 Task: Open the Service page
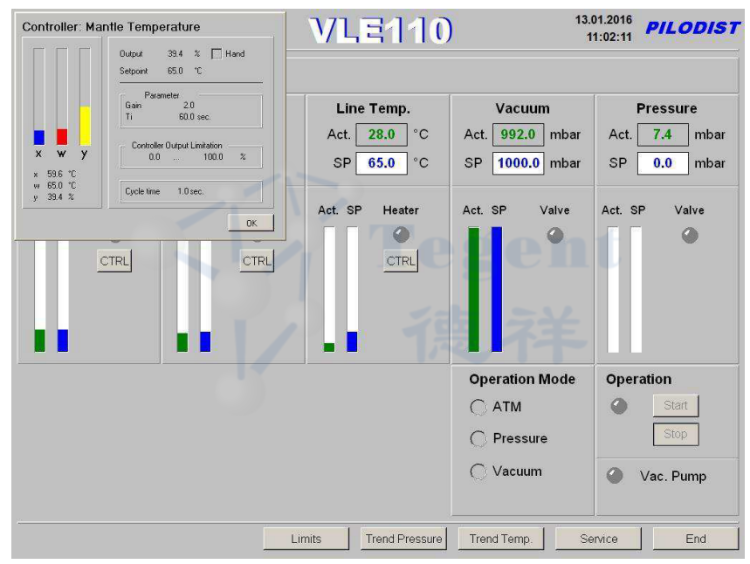pyautogui.click(x=598, y=539)
